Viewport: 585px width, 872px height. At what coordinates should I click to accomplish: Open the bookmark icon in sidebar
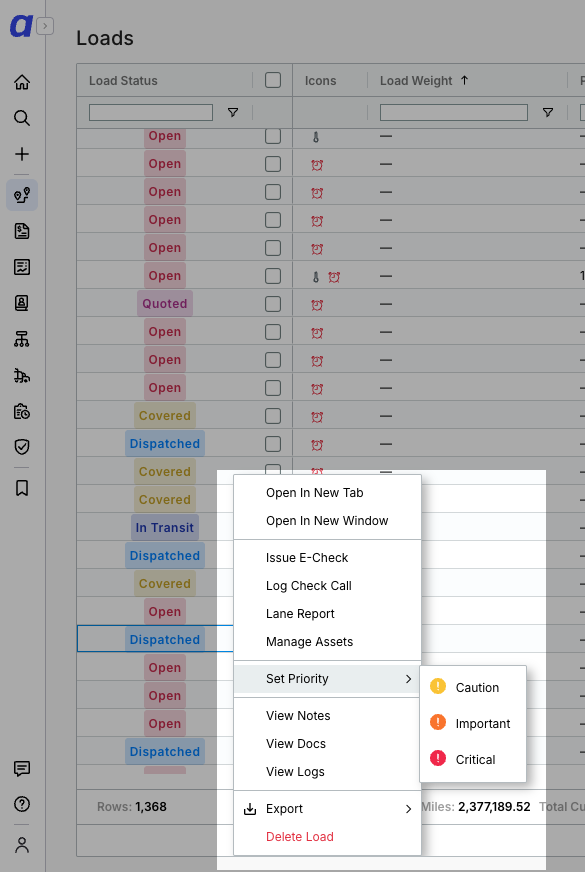(22, 488)
